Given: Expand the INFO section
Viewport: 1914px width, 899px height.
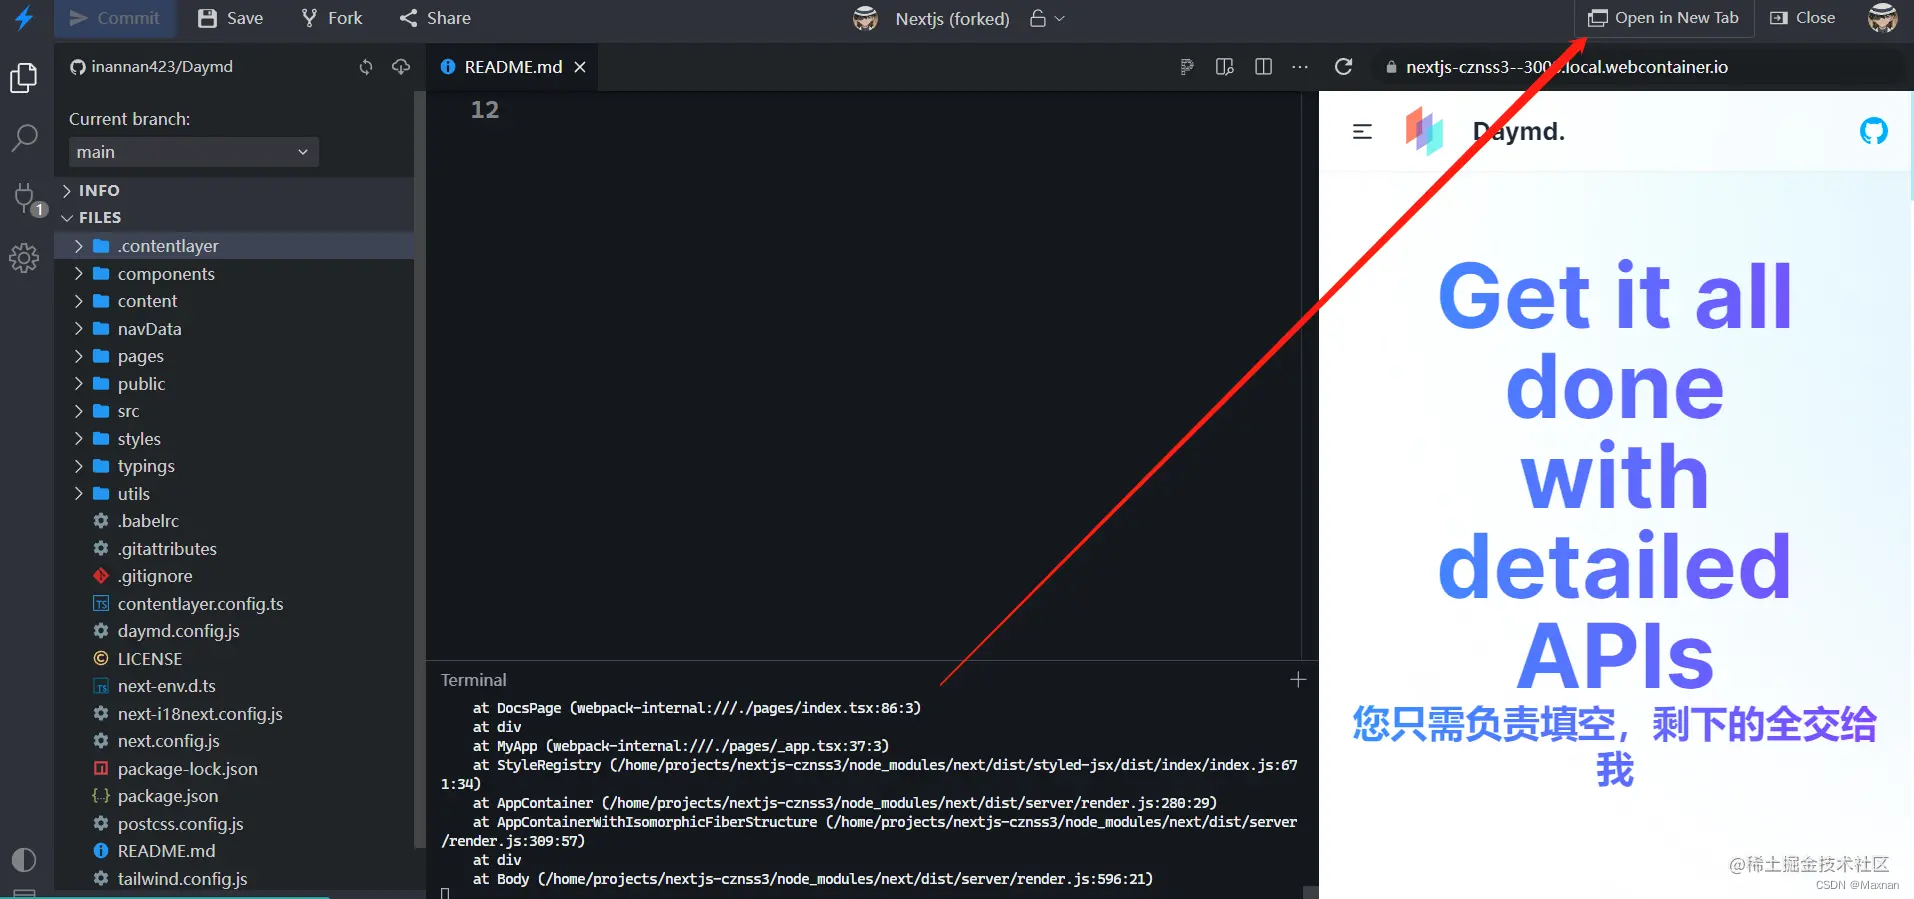Looking at the screenshot, I should [234, 190].
